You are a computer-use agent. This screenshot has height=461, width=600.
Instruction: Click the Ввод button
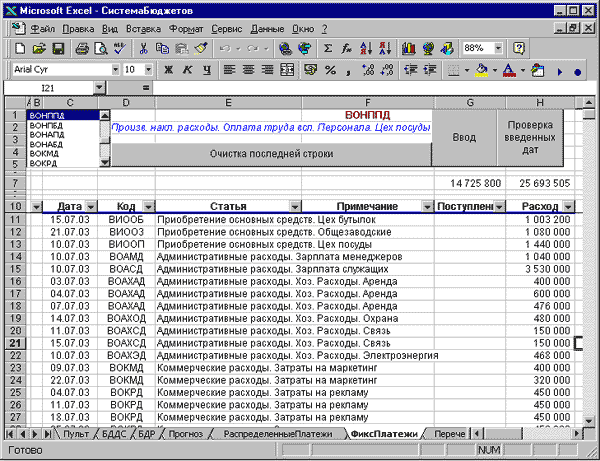(464, 138)
